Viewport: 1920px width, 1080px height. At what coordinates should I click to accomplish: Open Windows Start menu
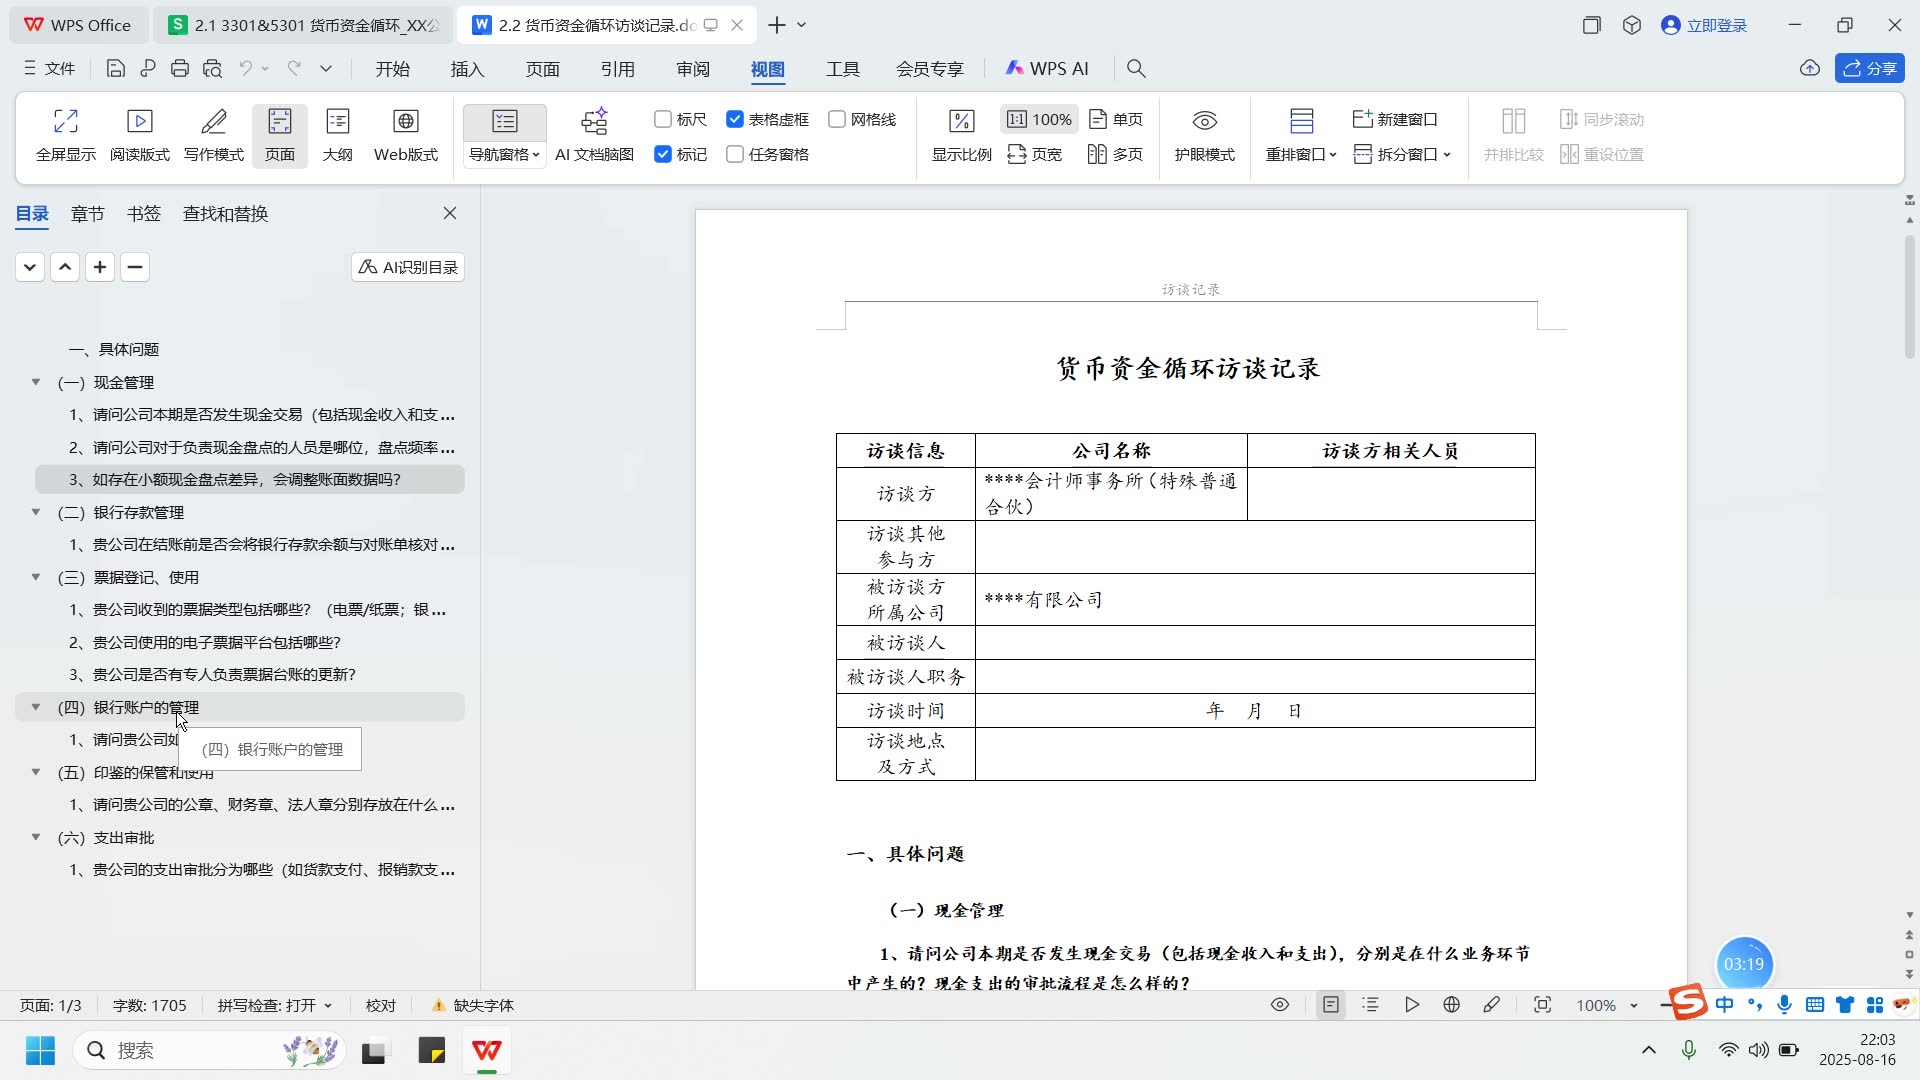coord(40,1050)
